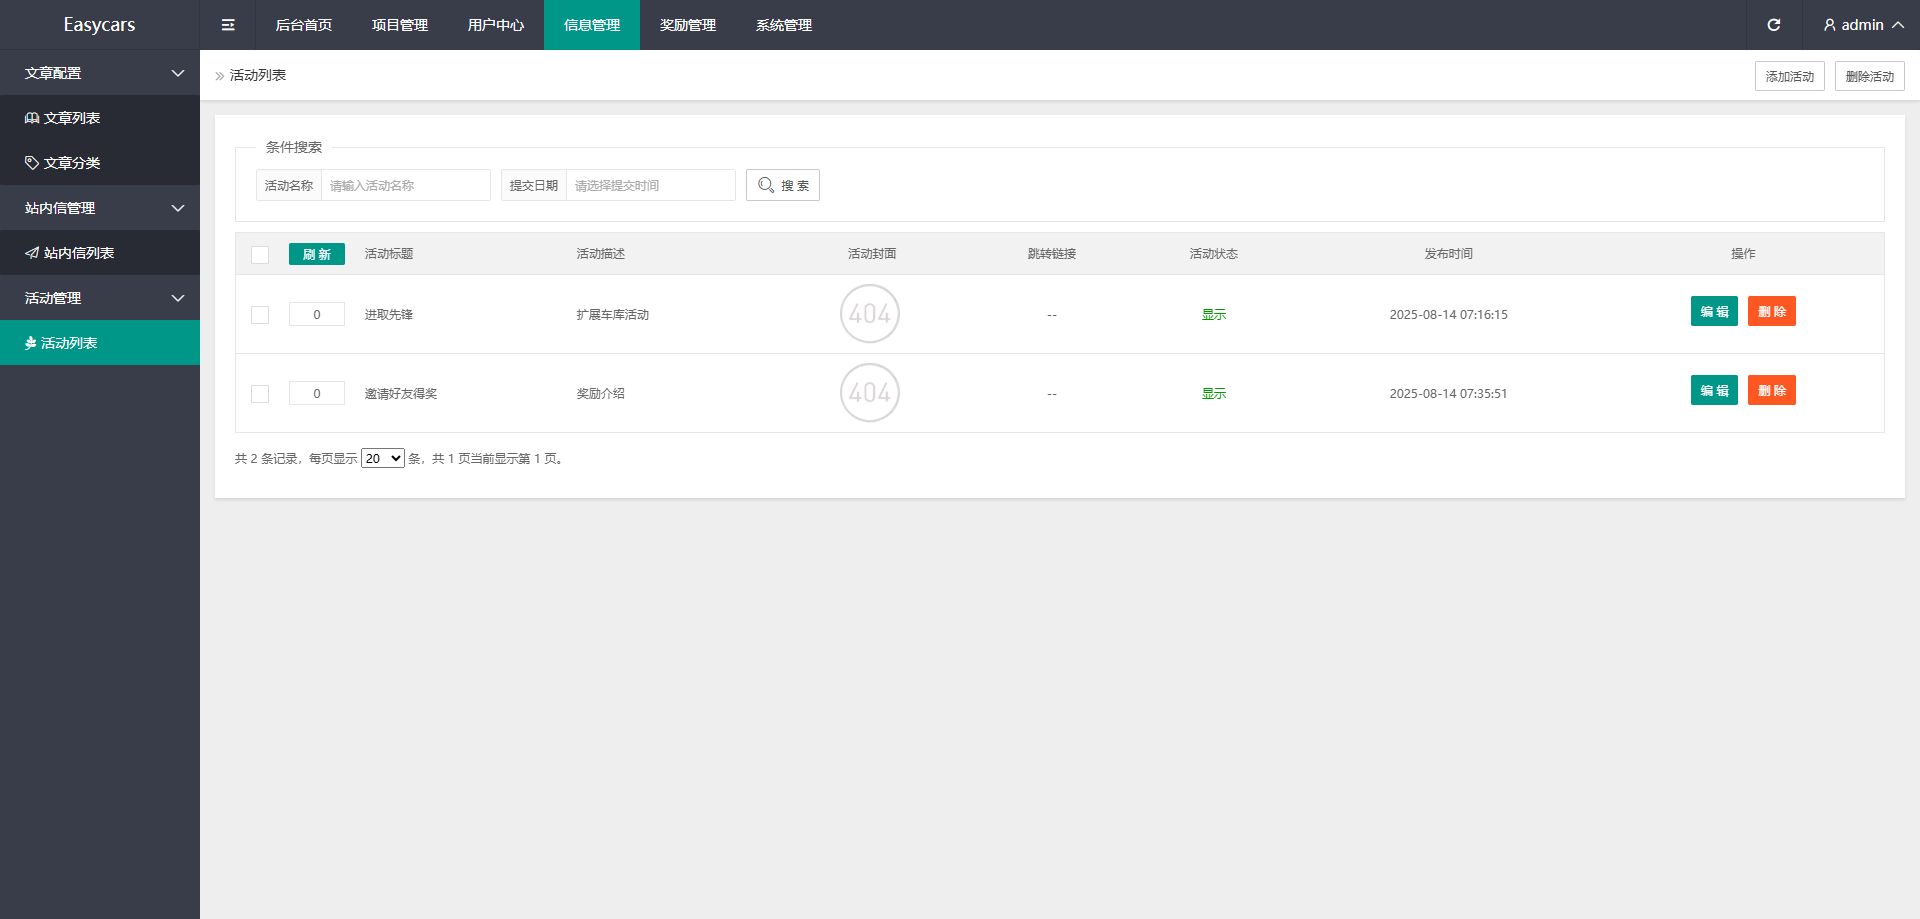Toggle the select-all checkbox in table header

260,255
